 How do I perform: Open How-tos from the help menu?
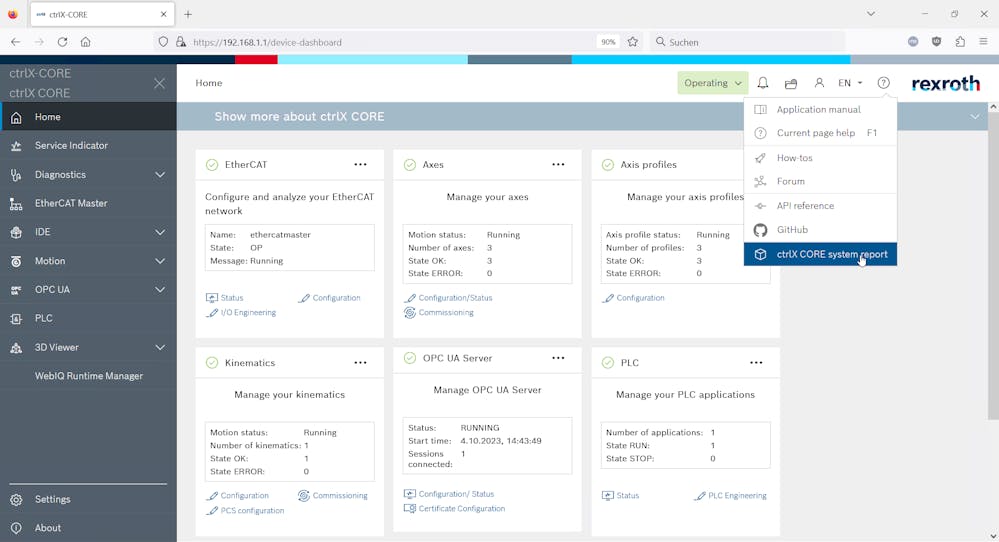coord(820,158)
